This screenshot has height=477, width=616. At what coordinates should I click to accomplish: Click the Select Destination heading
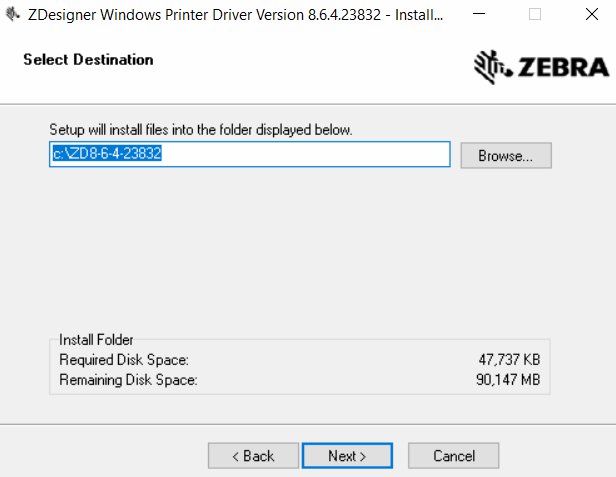pos(88,60)
